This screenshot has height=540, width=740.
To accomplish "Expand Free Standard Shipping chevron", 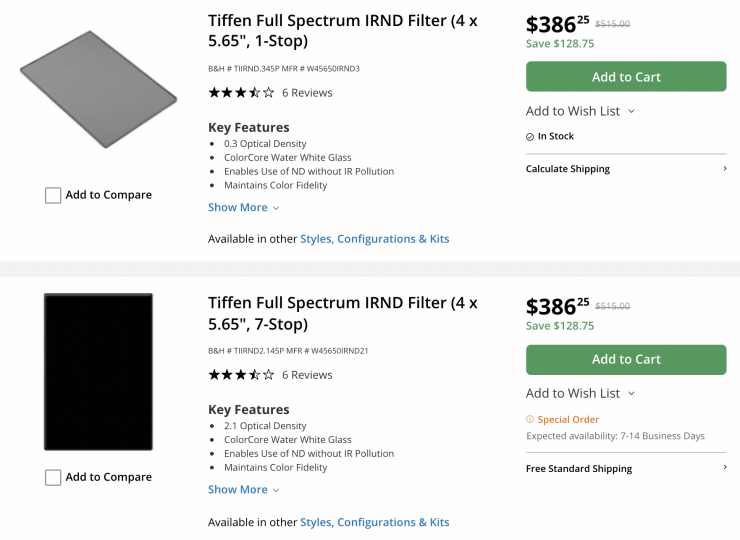I will point(725,468).
